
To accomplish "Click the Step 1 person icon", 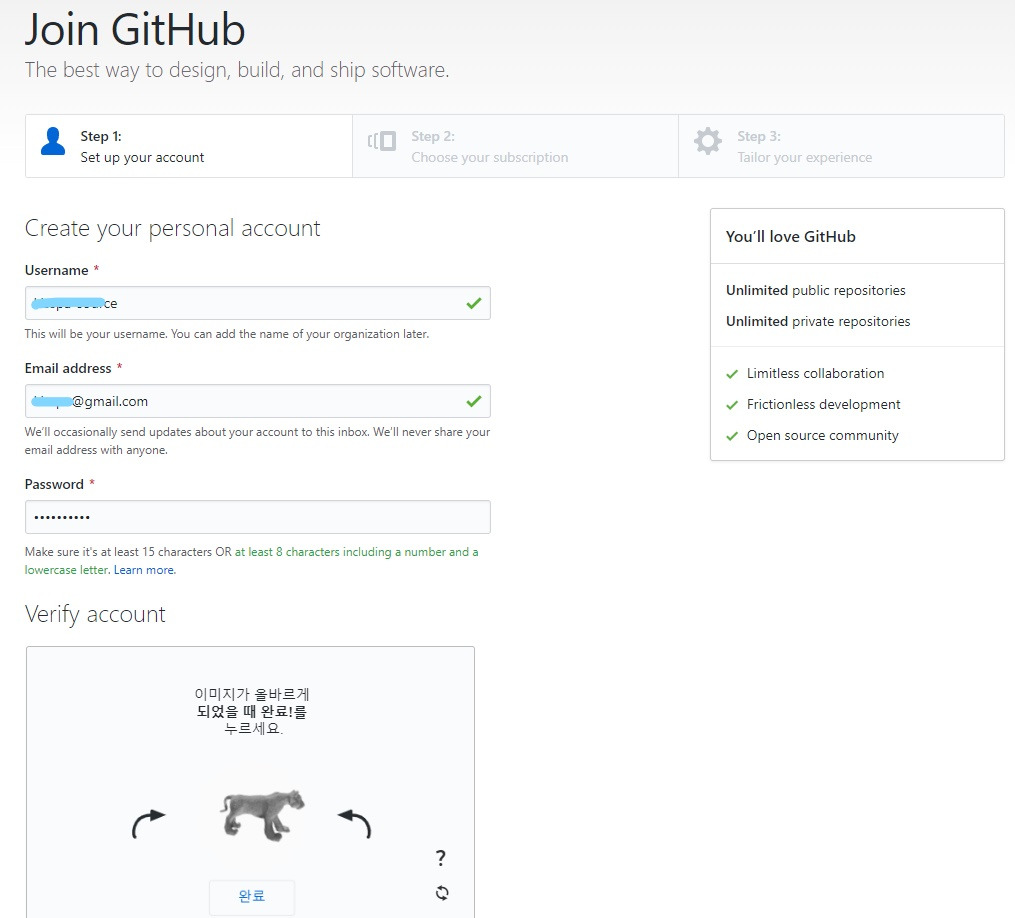I will click(x=52, y=142).
